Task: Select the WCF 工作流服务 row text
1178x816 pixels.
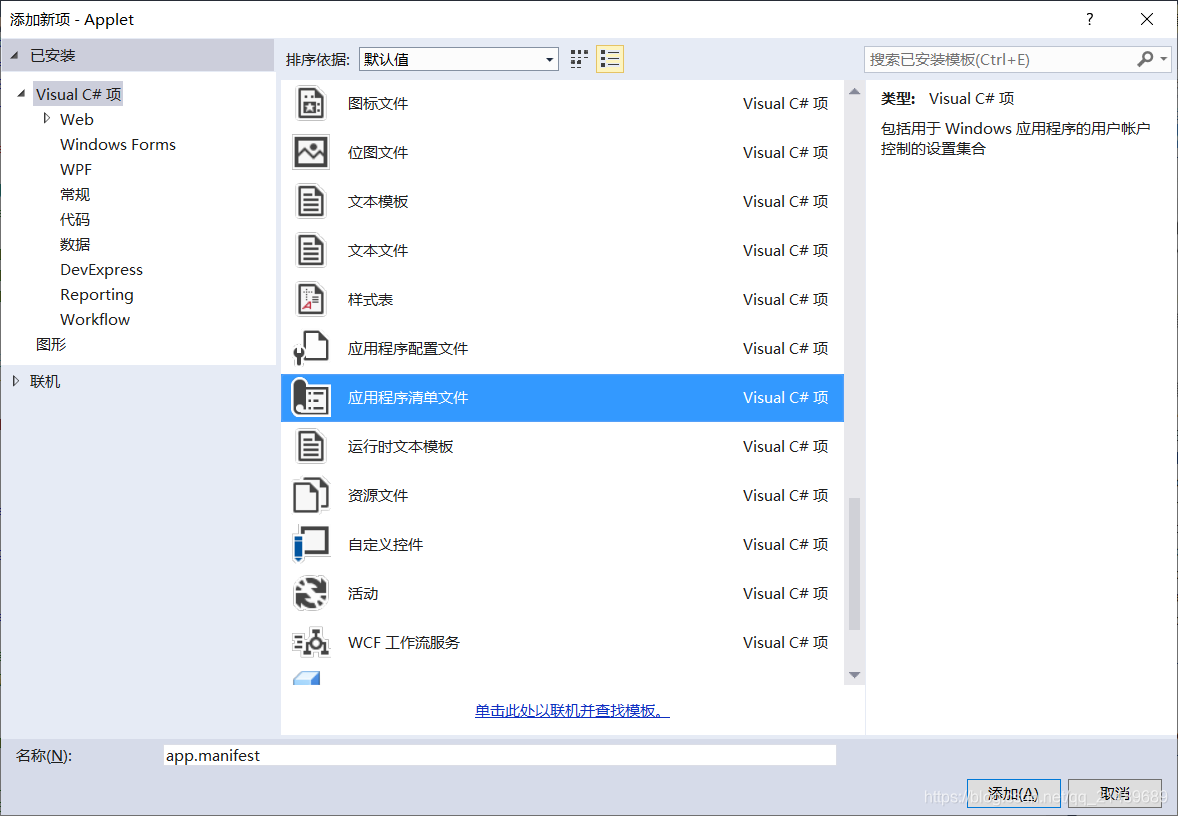Action: [404, 642]
